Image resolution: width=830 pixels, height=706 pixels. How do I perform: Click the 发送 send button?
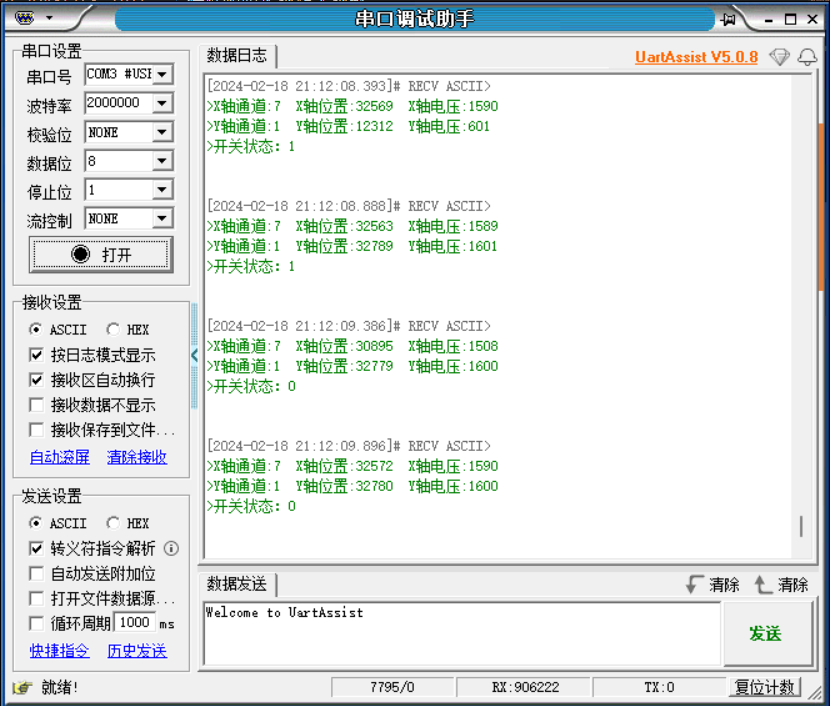point(766,633)
